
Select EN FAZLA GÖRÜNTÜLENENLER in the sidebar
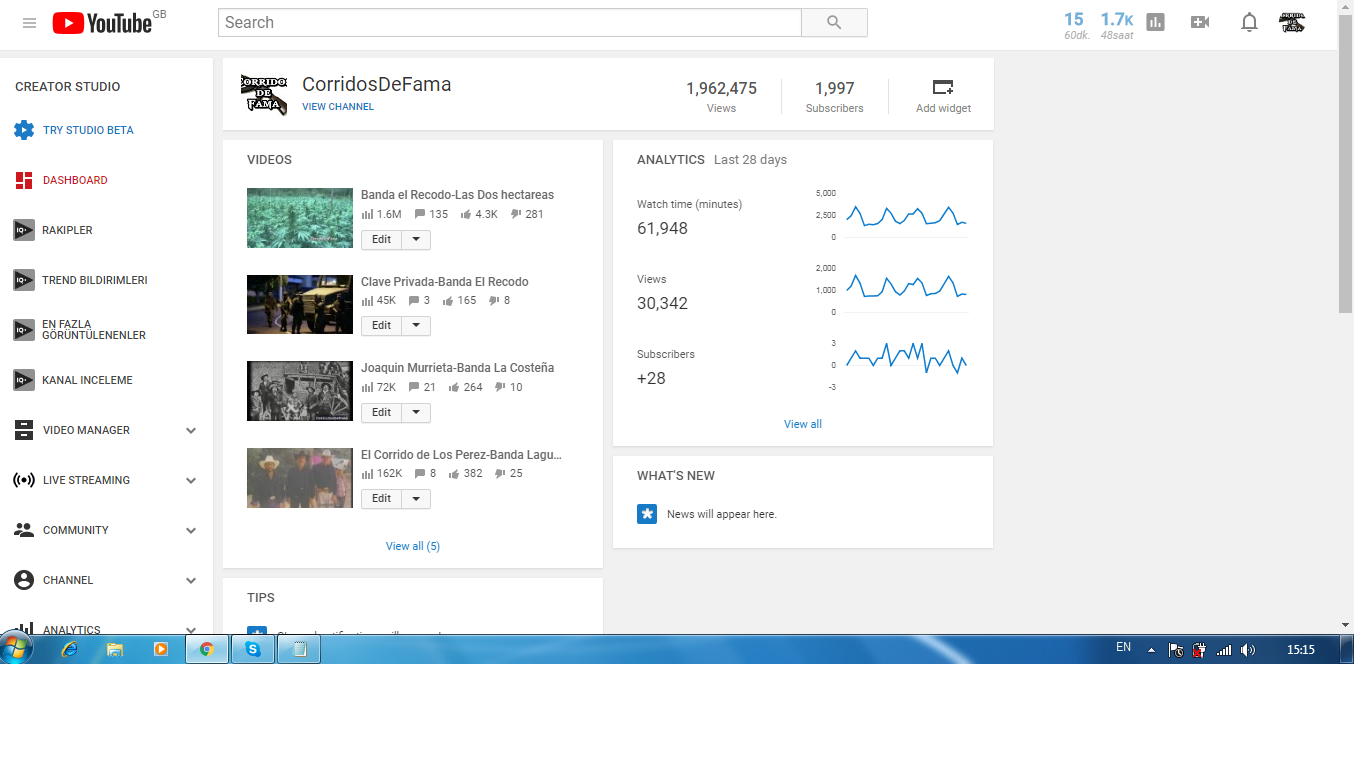pyautogui.click(x=94, y=330)
